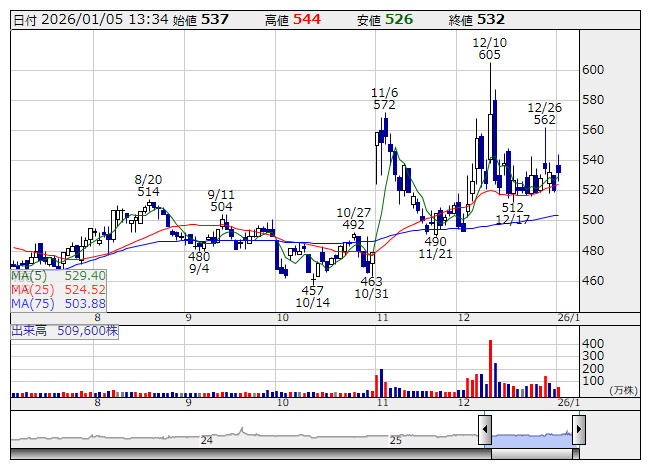Click the MA(5) 529.40 legend entry
The height and width of the screenshot is (470, 653).
coord(58,276)
